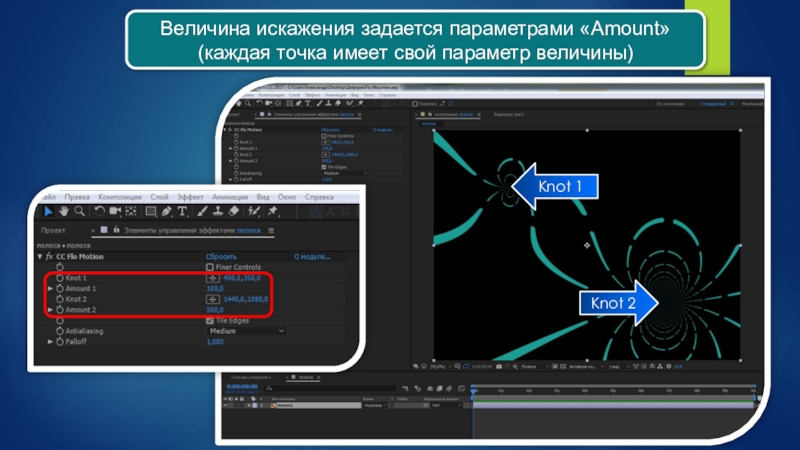Click the timeline current time 0:00:00:00

point(242,387)
